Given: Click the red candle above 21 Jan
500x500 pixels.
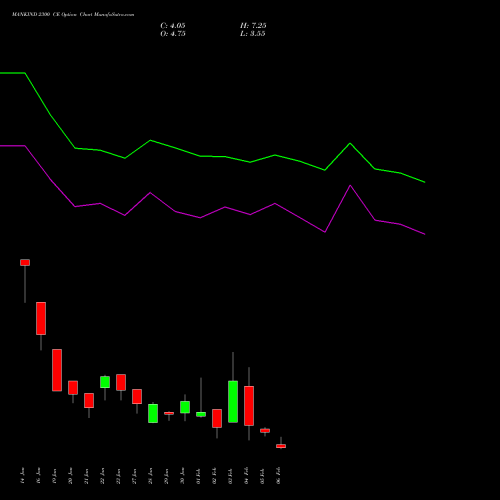Looking at the screenshot, I should click(x=89, y=400).
